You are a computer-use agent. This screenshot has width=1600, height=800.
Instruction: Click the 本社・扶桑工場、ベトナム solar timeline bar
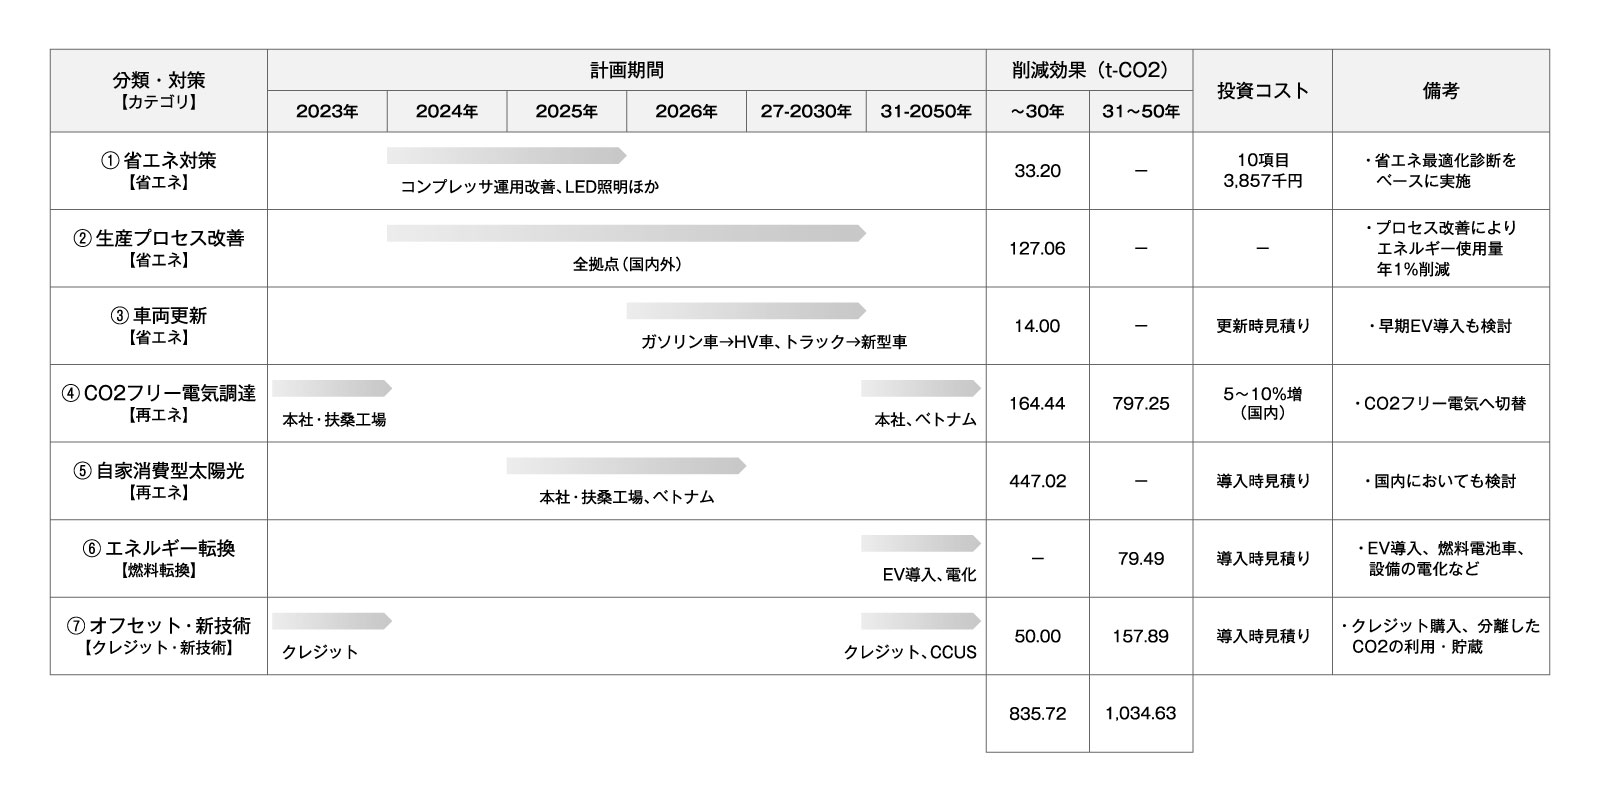[625, 466]
